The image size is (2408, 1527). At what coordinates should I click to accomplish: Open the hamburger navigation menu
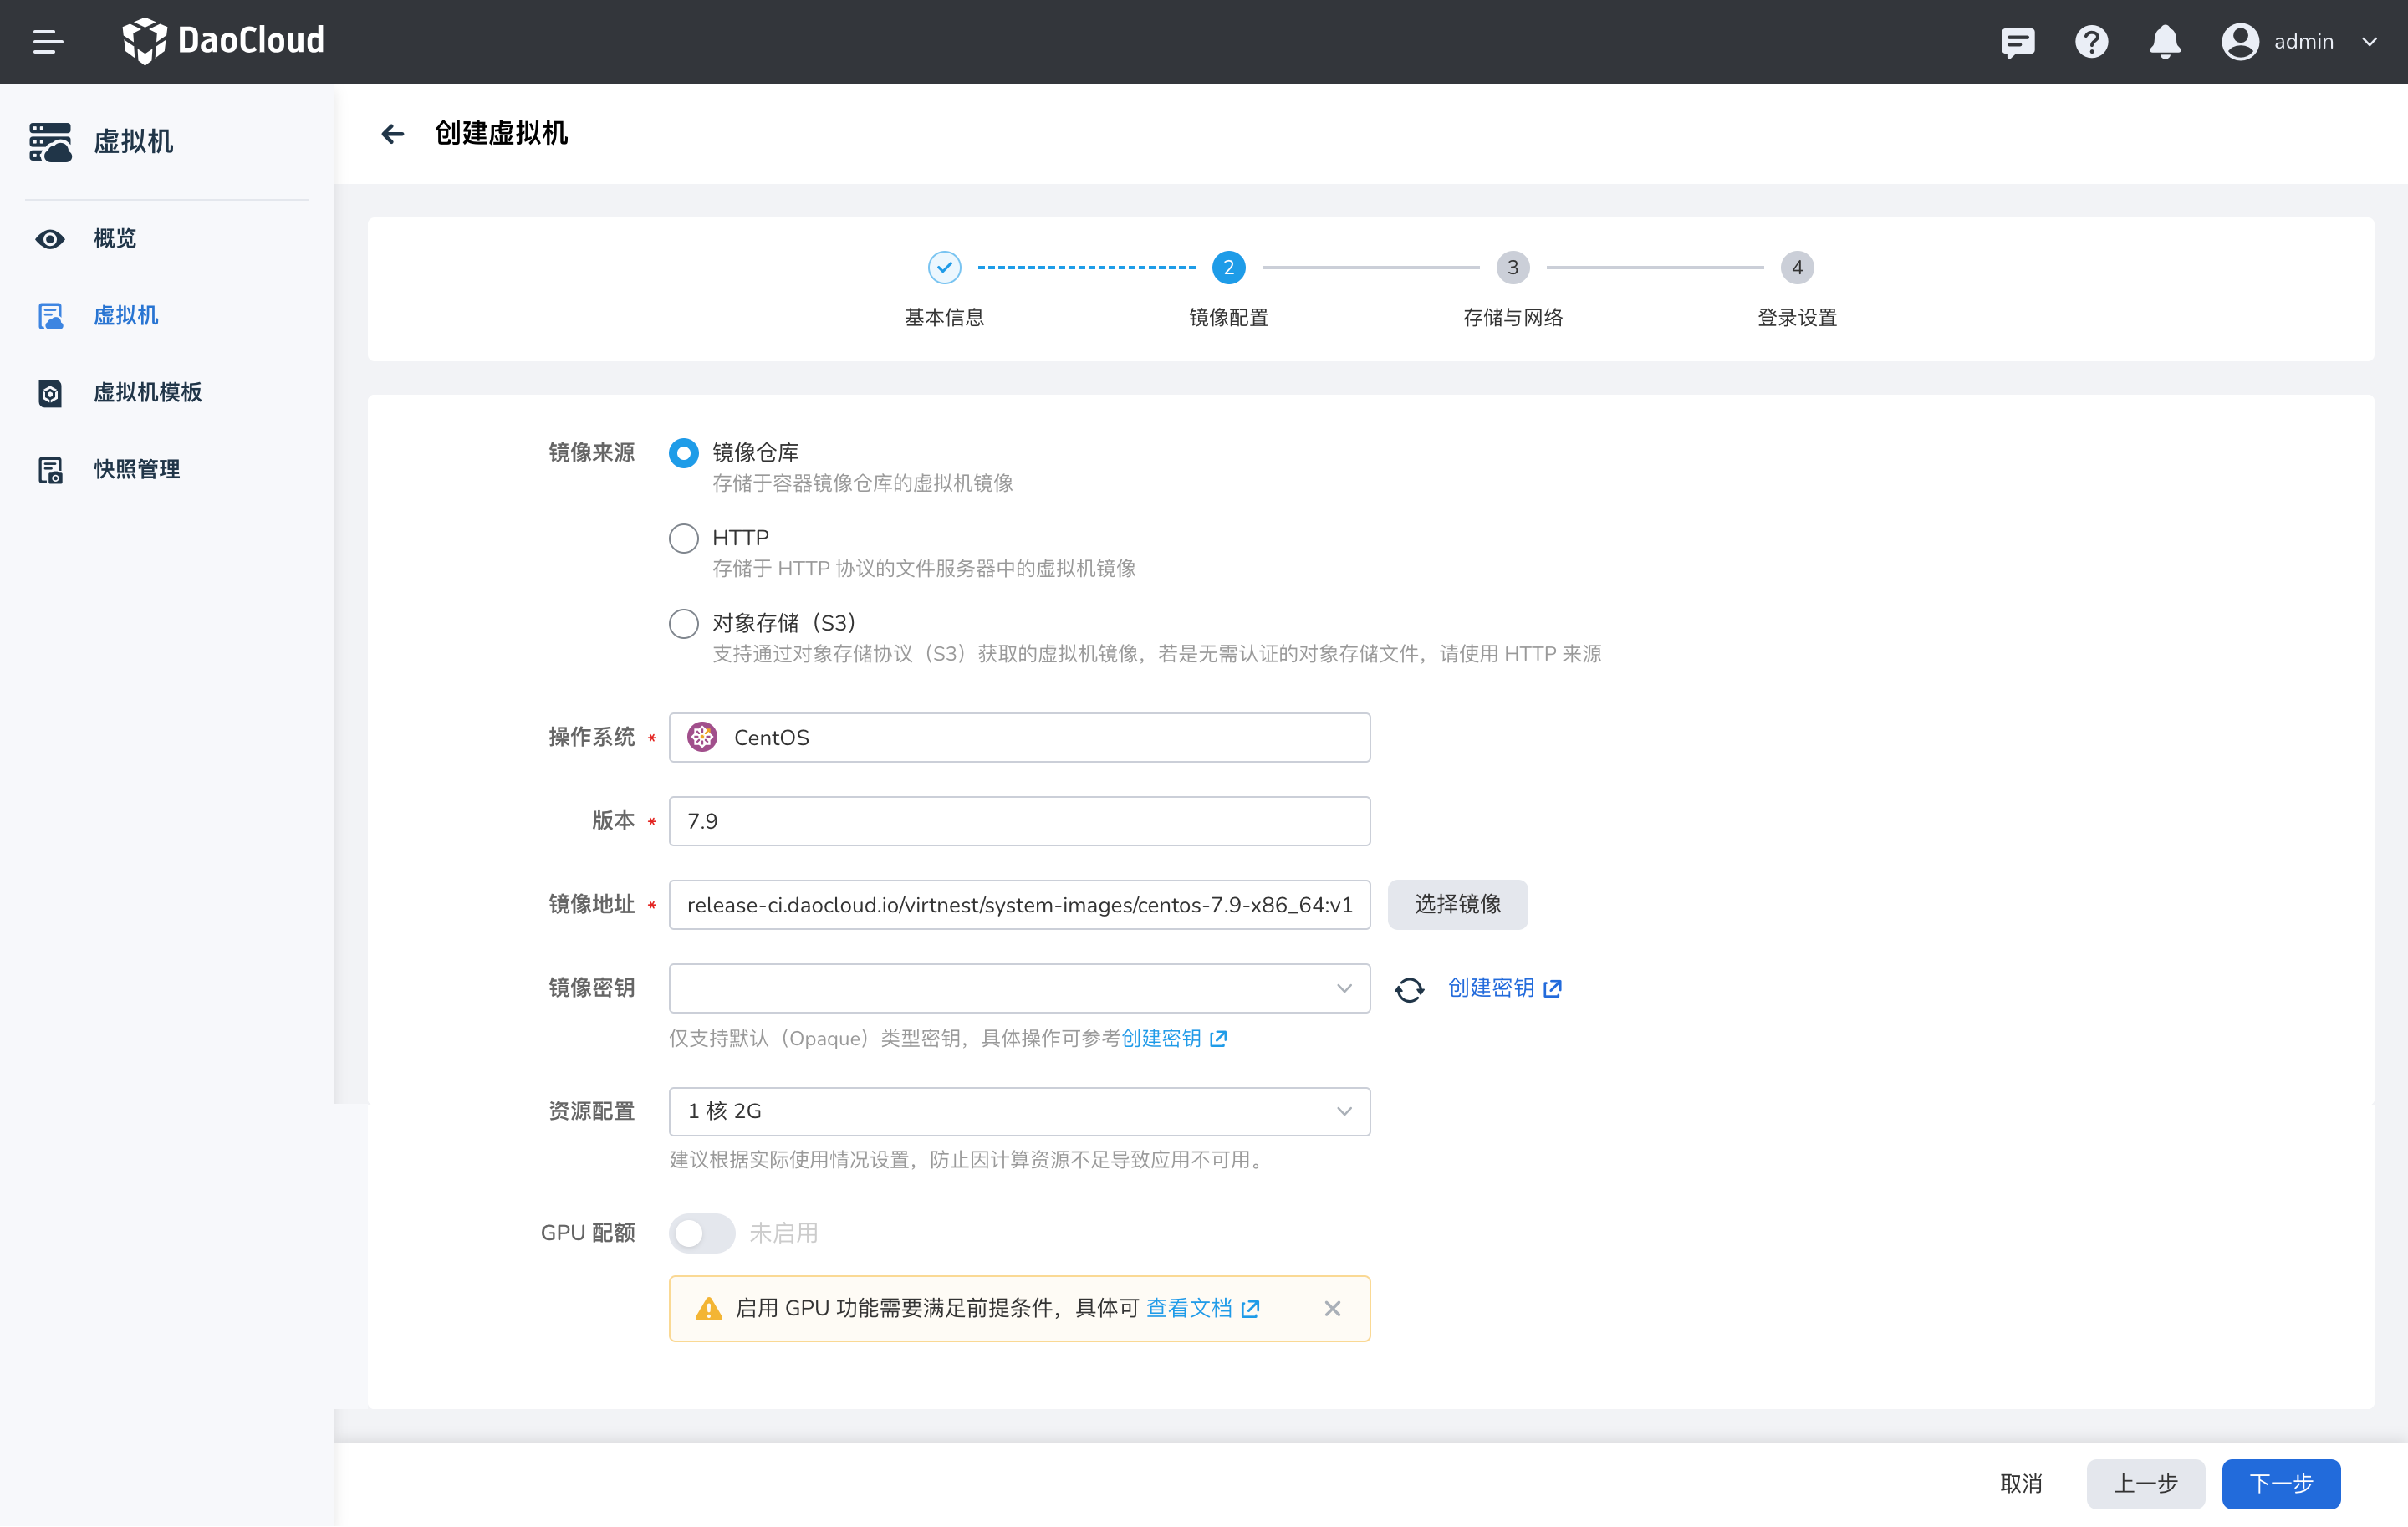coord(46,41)
